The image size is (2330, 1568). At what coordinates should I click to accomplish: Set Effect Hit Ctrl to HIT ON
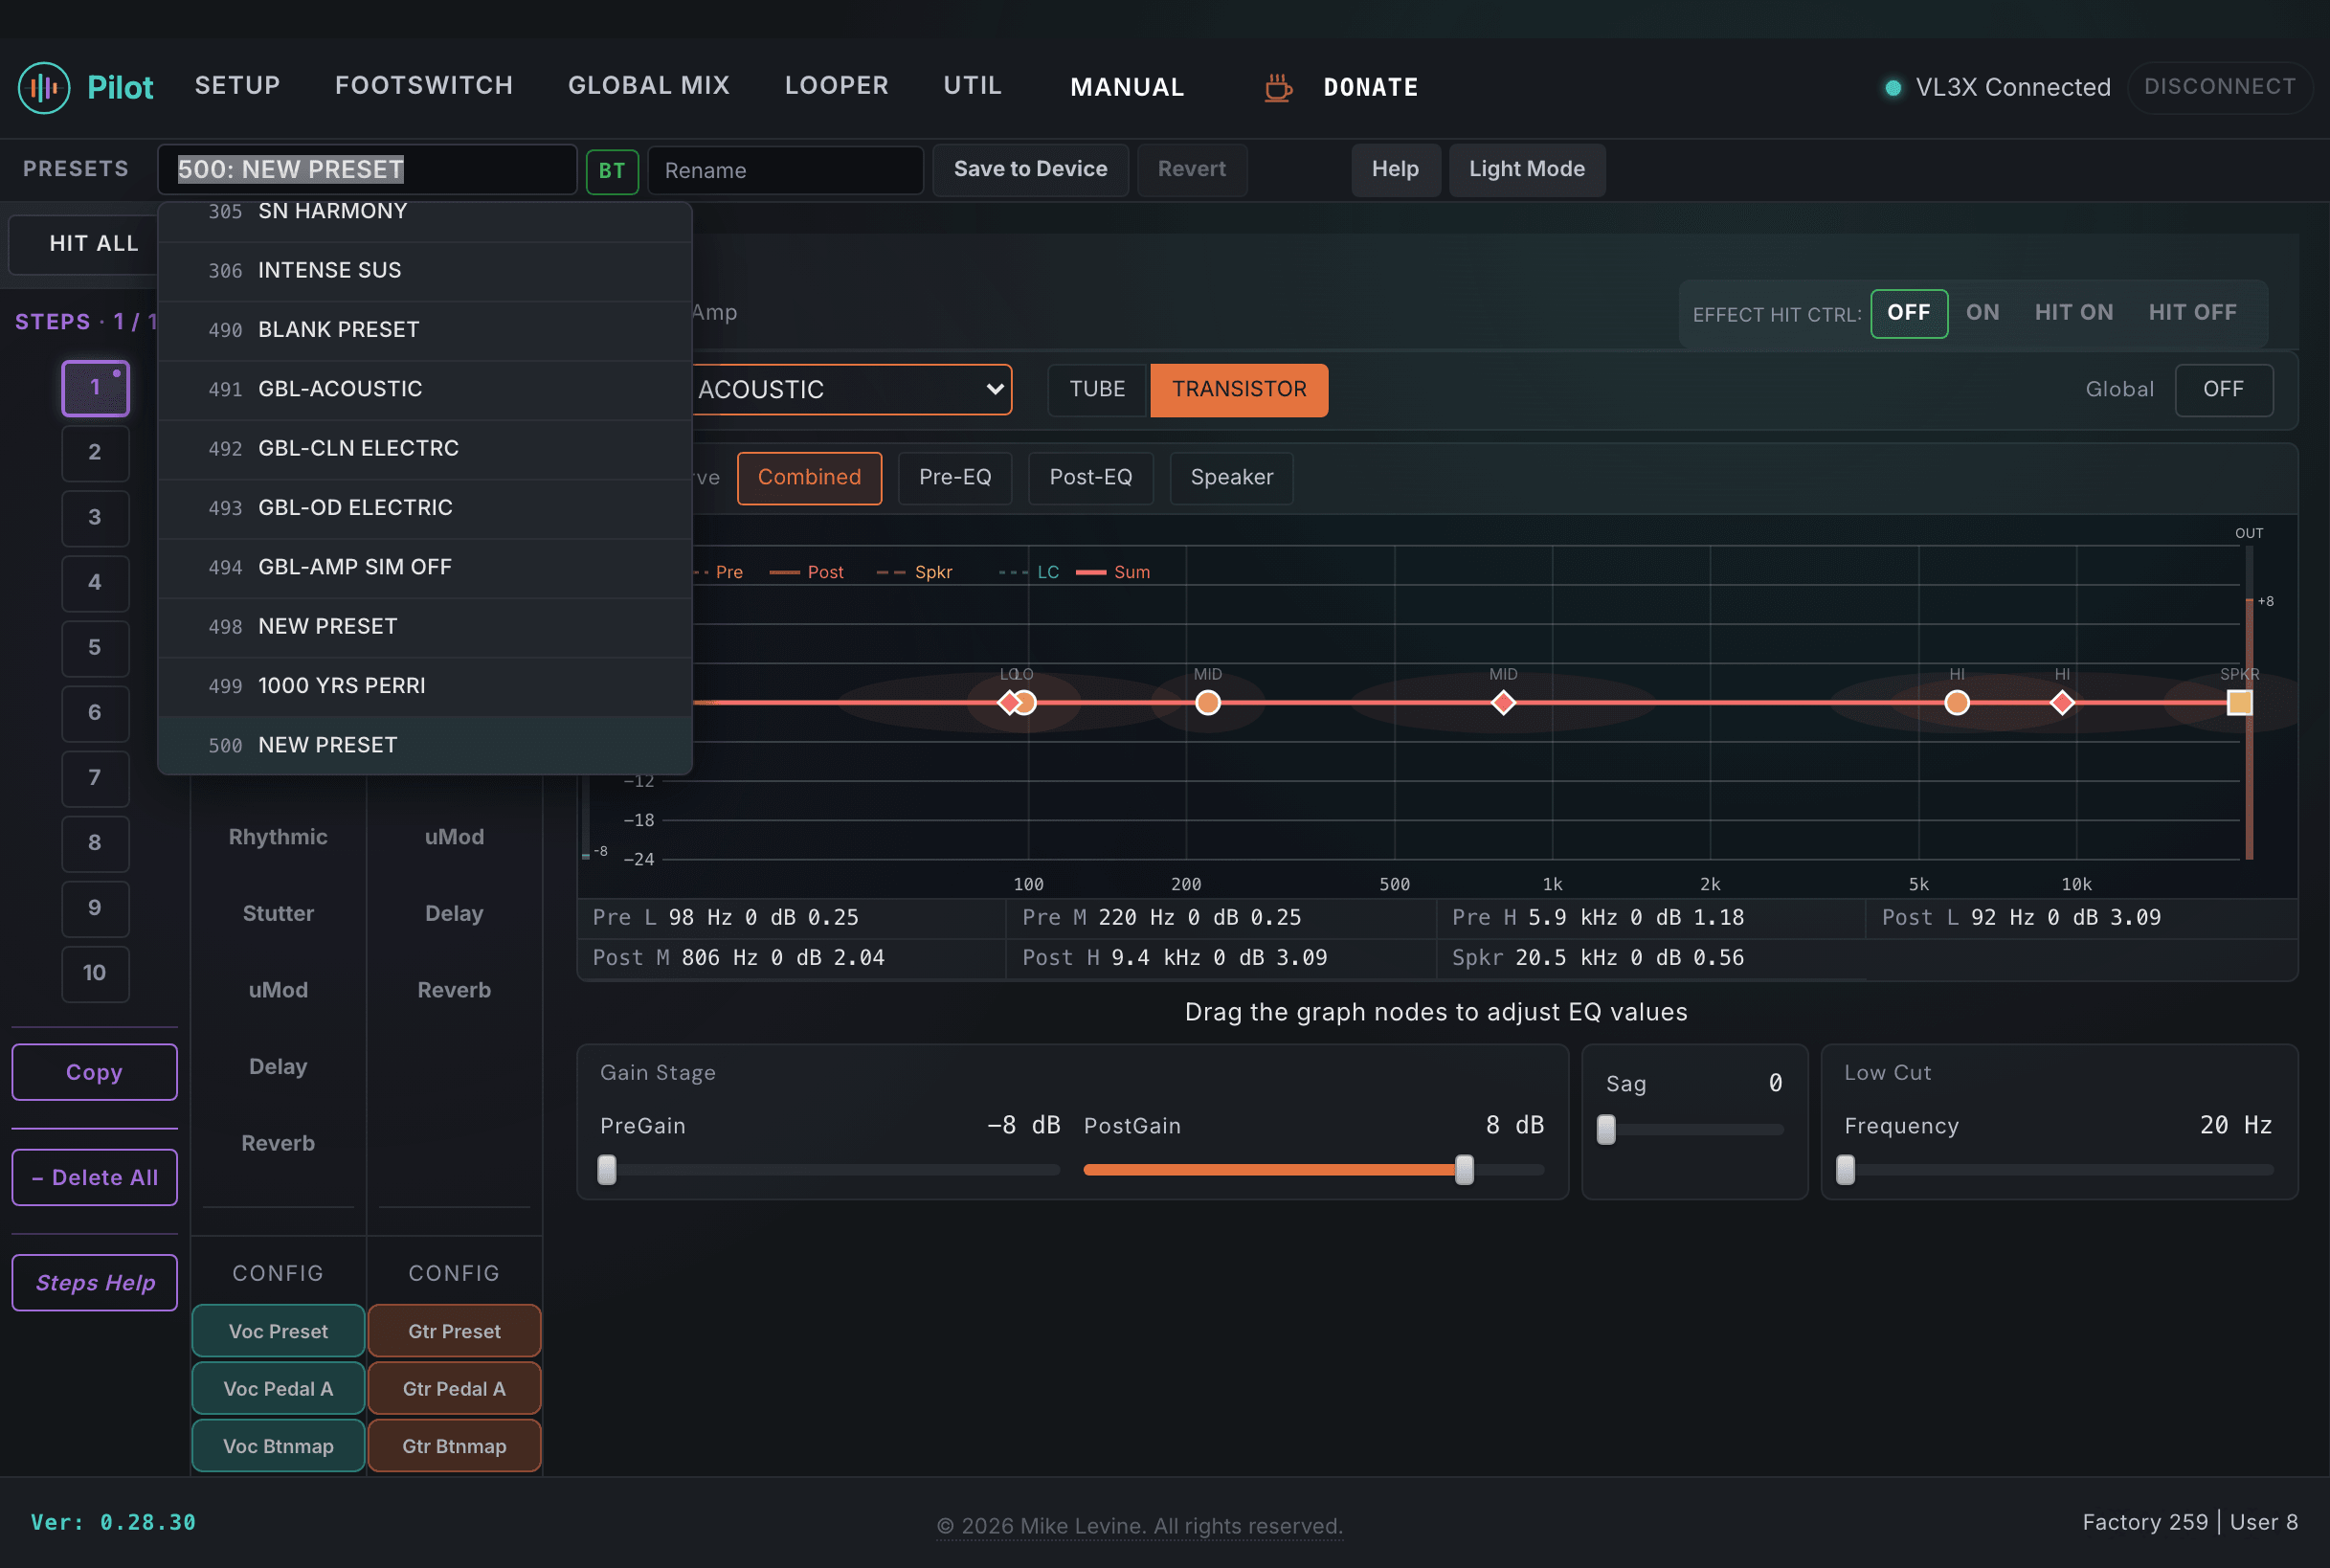click(x=2074, y=313)
